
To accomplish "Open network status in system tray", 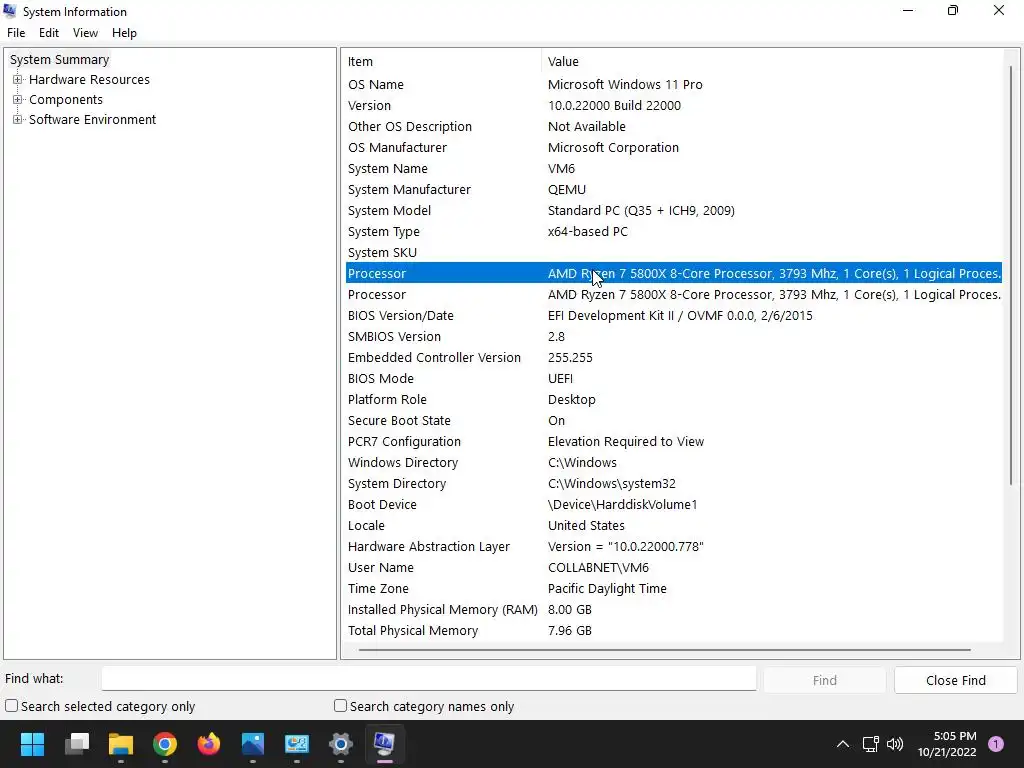I will 871,744.
